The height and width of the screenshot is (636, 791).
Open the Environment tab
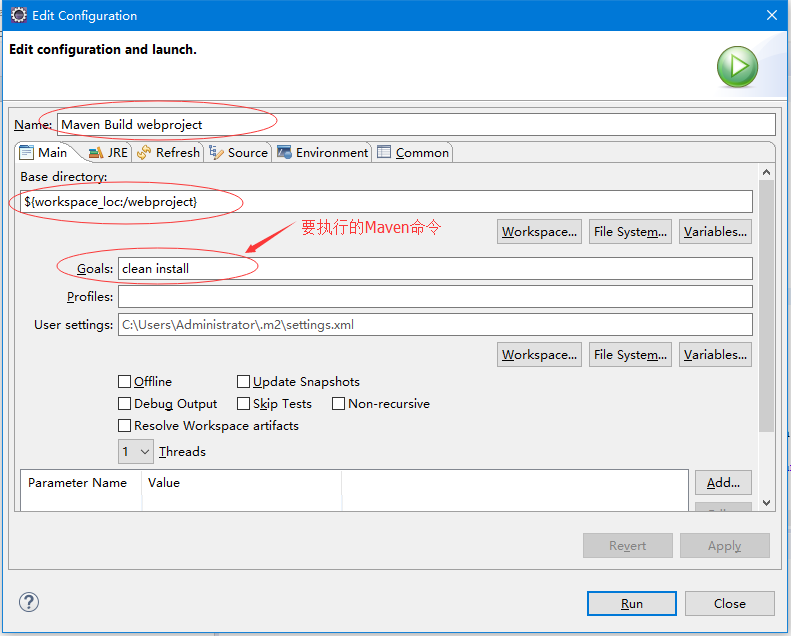323,152
